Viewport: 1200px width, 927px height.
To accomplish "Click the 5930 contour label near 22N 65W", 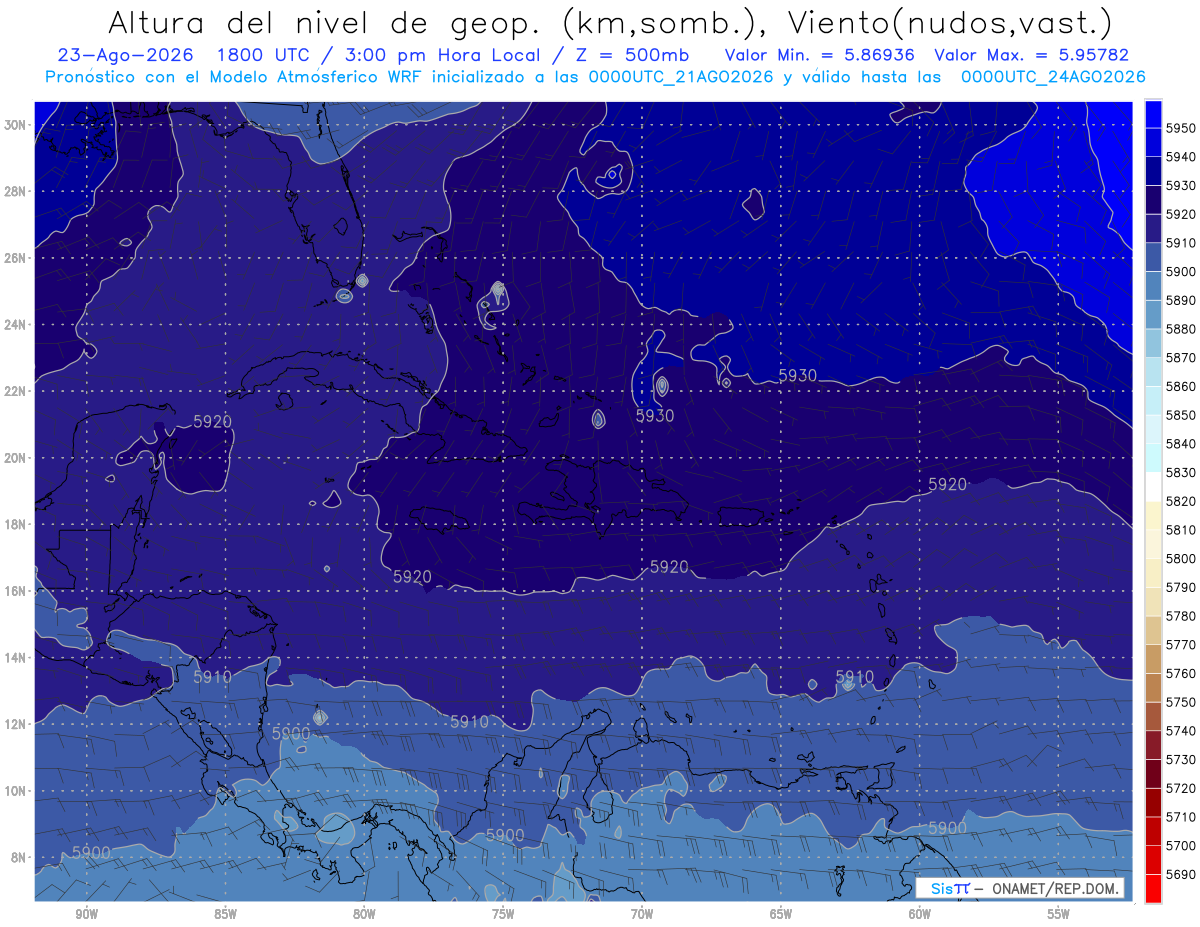I will [x=798, y=376].
